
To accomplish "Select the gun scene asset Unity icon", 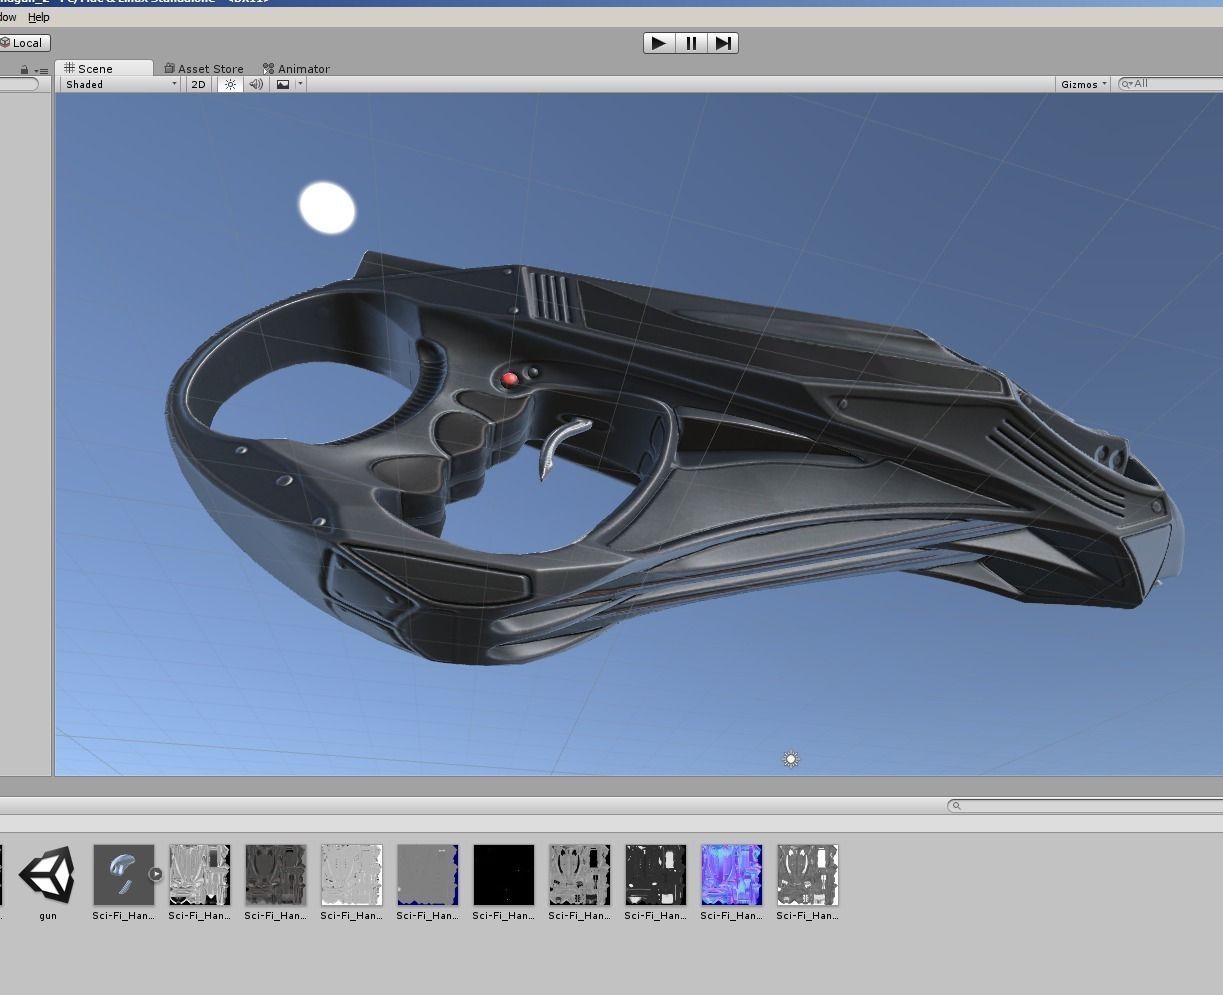I will (47, 875).
